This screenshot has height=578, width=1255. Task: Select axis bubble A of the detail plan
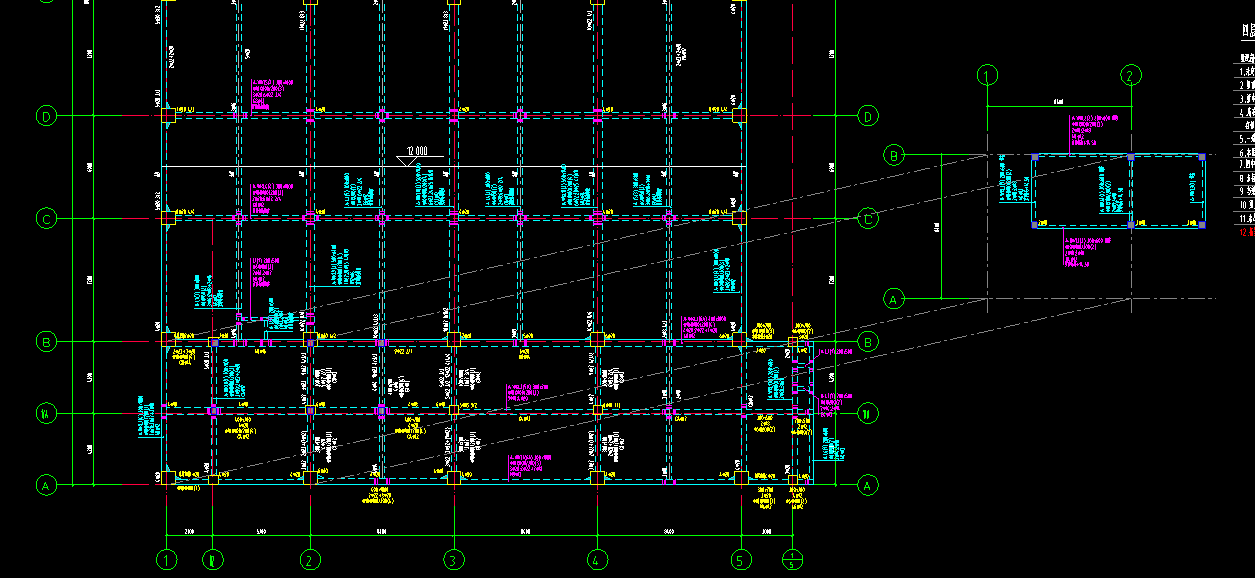895,298
